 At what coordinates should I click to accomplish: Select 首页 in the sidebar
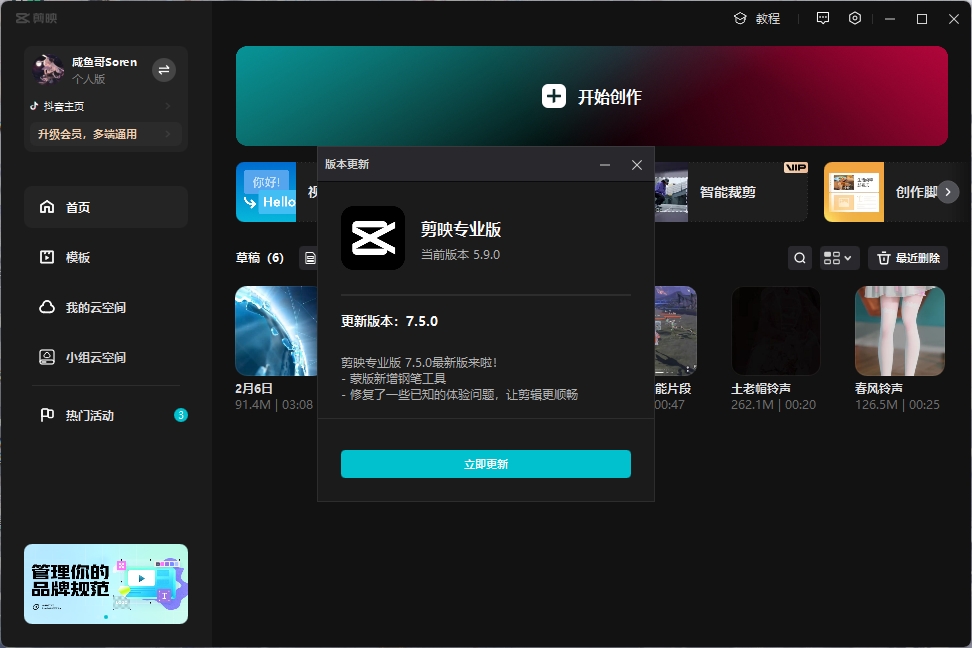[105, 207]
